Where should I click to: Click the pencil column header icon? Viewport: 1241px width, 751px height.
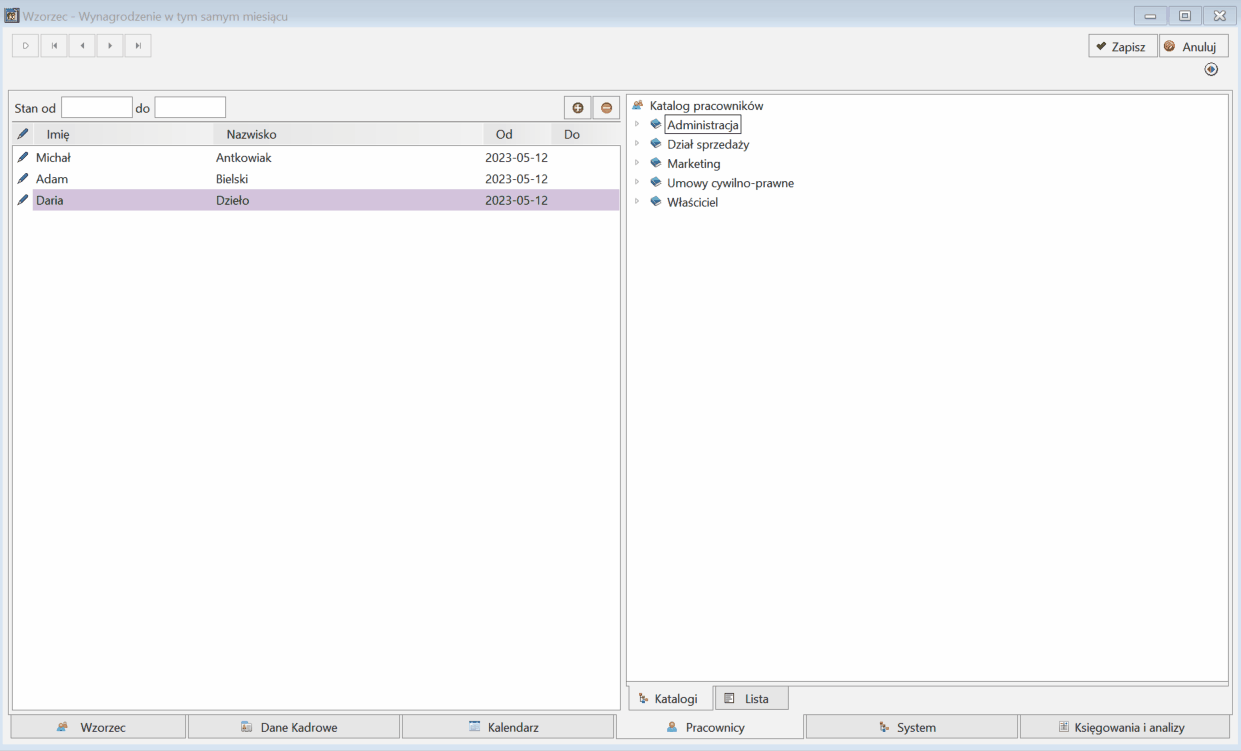pos(23,134)
